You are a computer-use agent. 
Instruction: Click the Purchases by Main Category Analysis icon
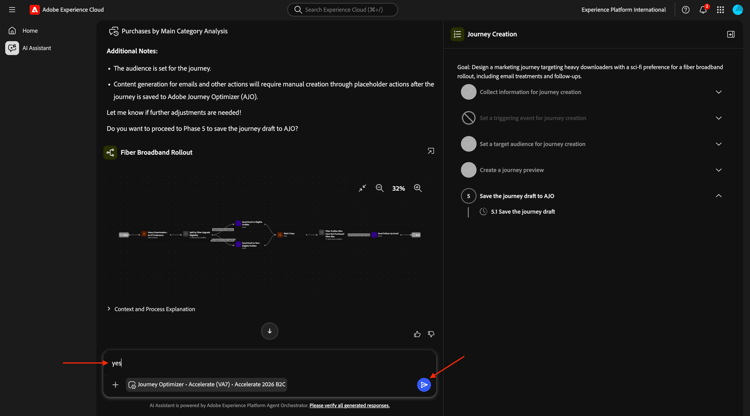(x=113, y=31)
